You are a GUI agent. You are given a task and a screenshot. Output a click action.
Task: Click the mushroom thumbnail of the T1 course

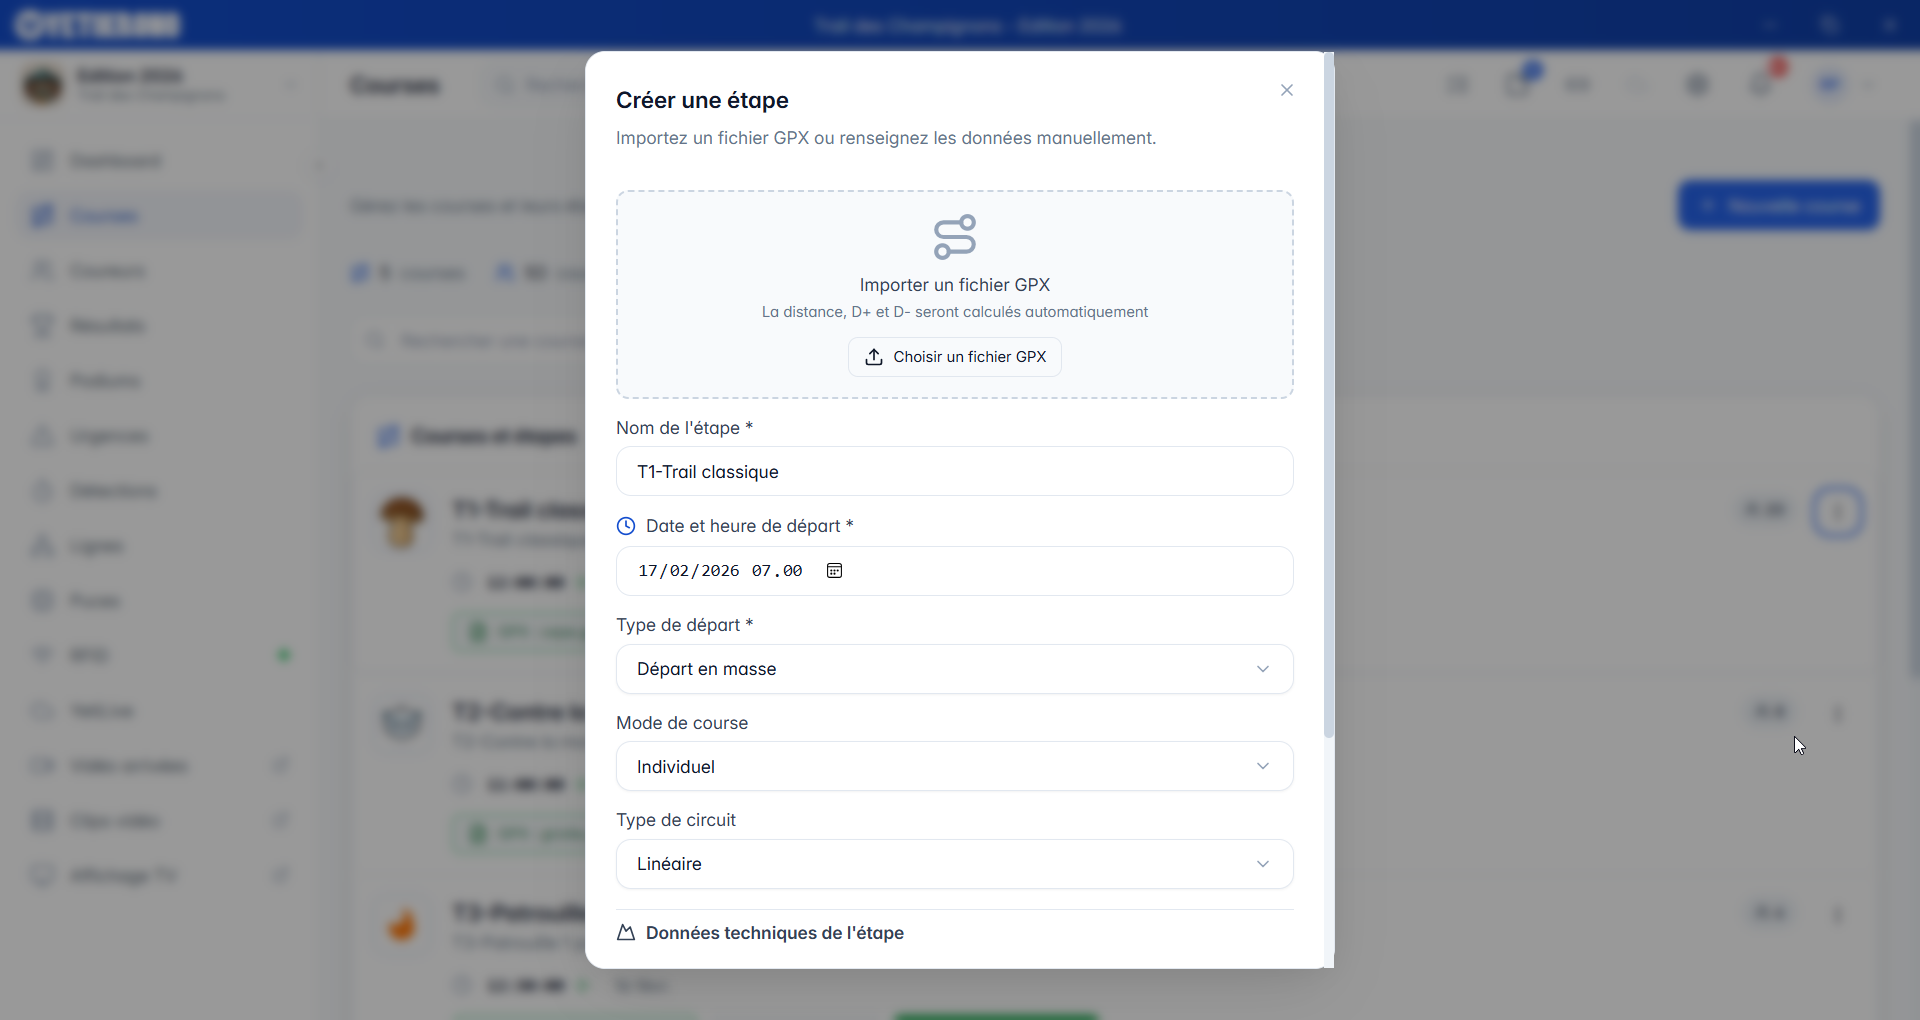point(402,521)
